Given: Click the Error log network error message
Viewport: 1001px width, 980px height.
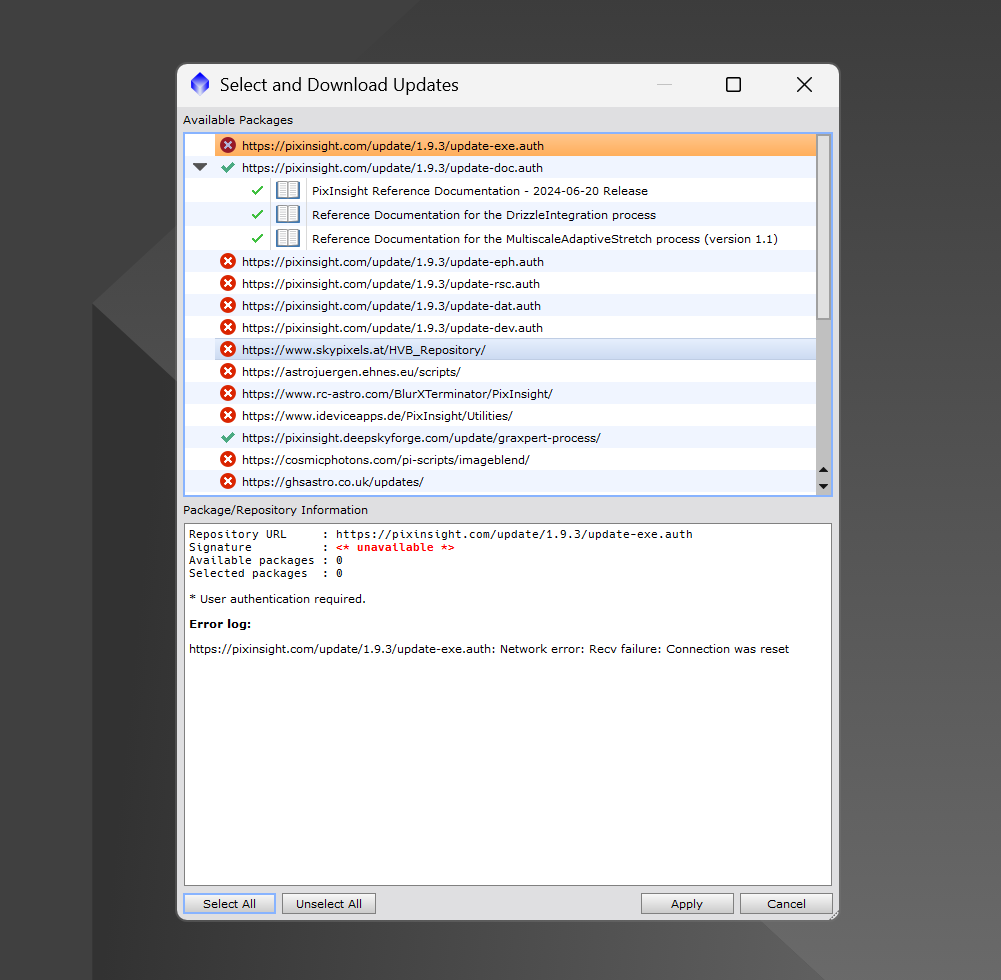Looking at the screenshot, I should coord(489,649).
